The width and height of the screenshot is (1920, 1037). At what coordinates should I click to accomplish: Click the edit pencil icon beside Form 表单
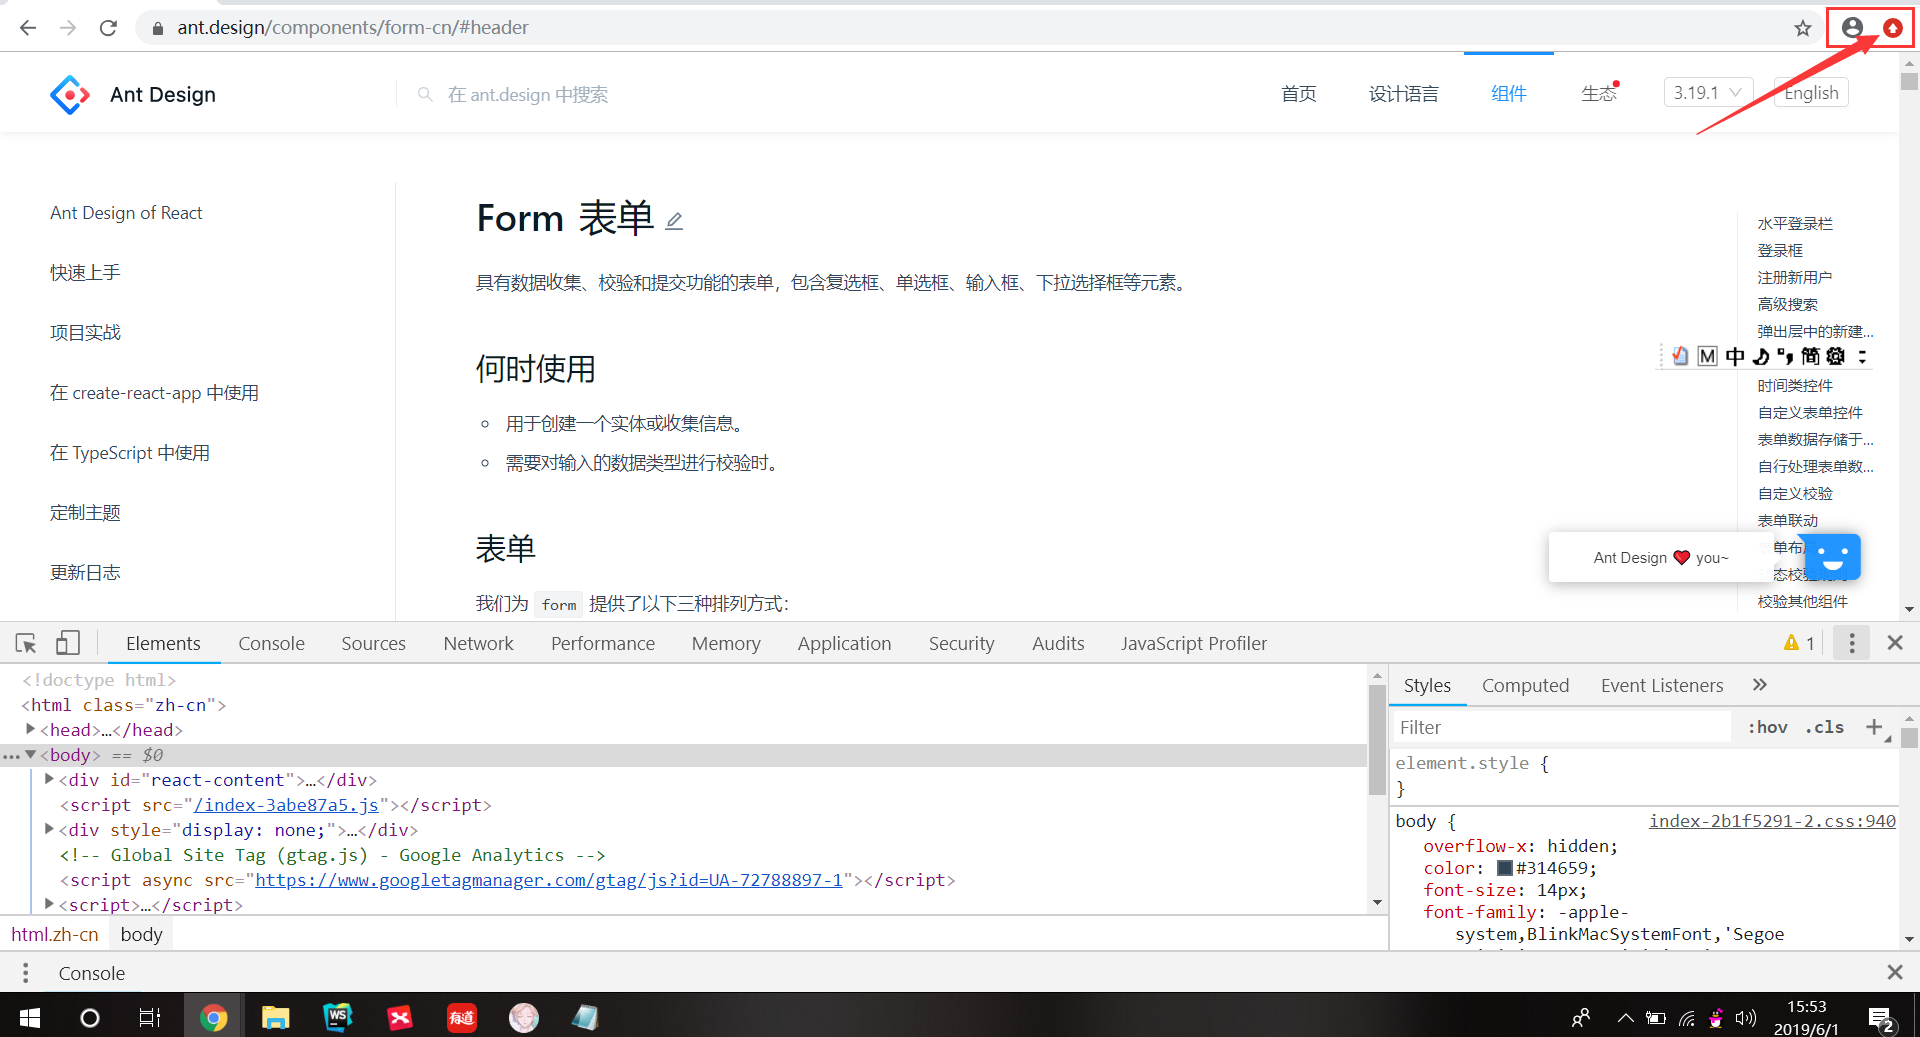(674, 221)
